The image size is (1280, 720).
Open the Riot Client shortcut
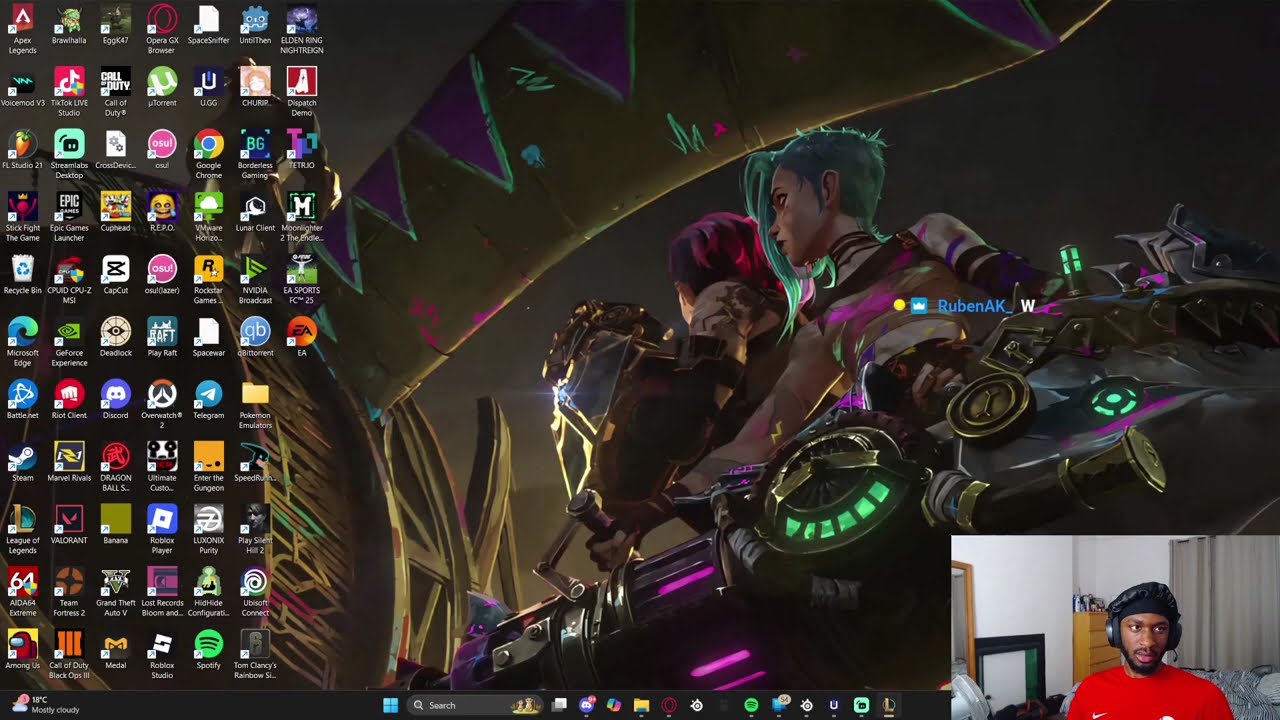pos(69,400)
